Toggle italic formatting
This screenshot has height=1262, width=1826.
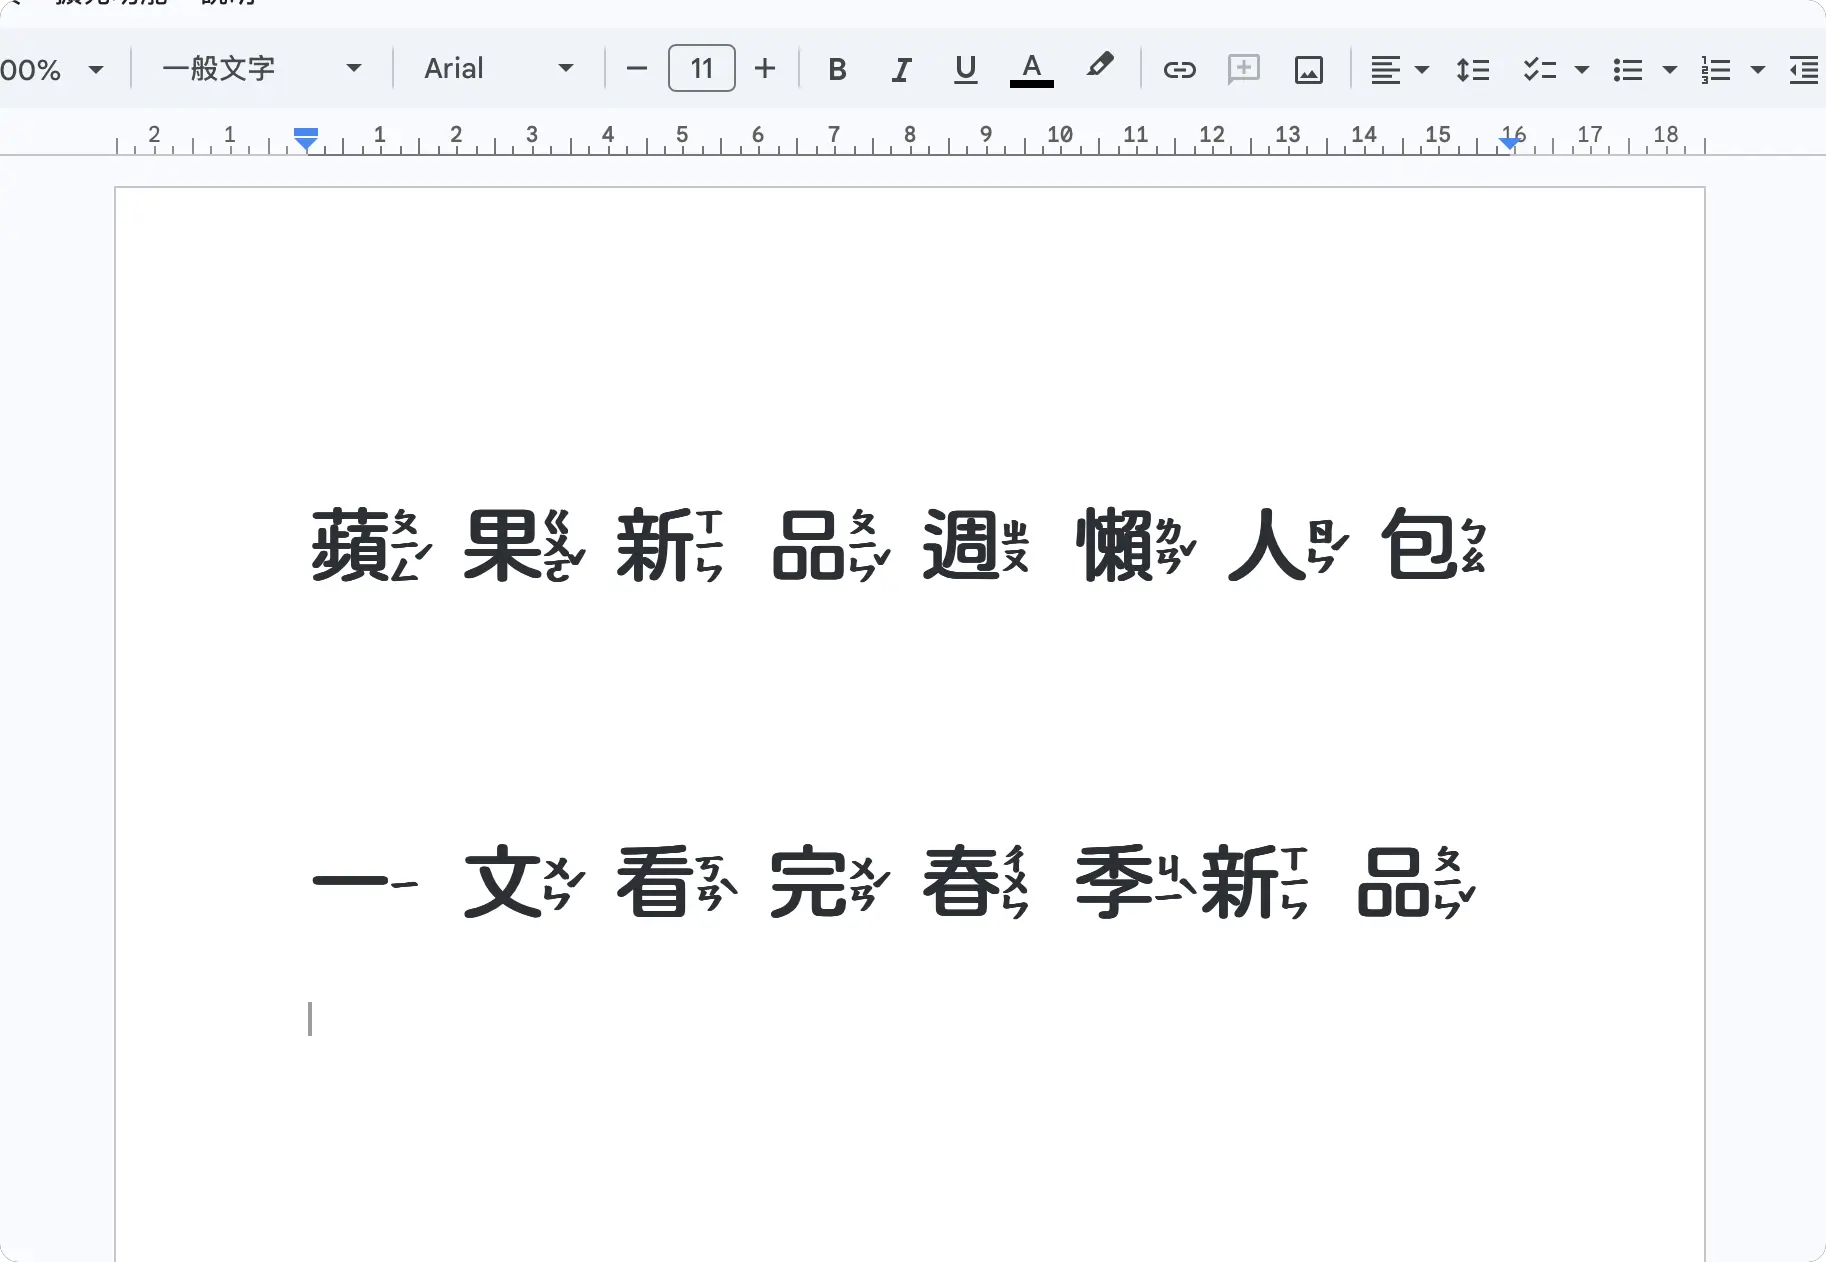pos(901,69)
